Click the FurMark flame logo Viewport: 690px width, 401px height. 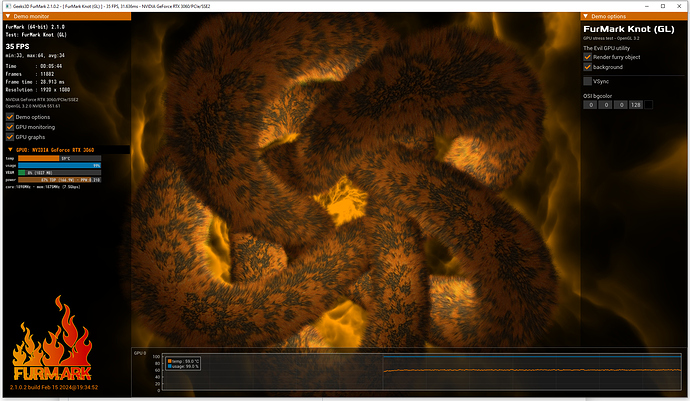tap(52, 338)
